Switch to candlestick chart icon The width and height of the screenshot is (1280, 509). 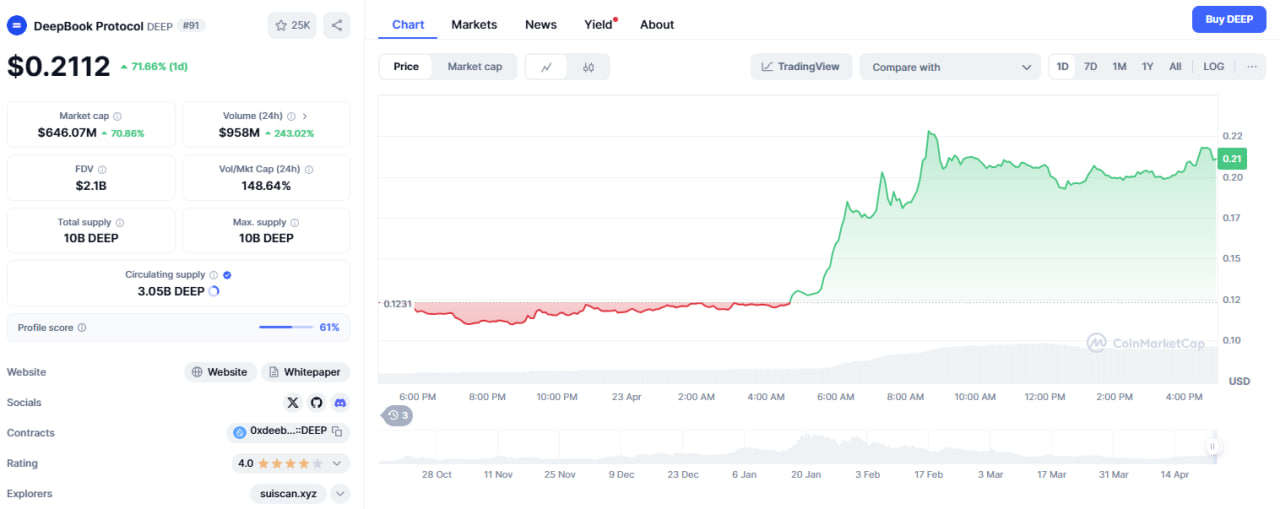point(588,67)
